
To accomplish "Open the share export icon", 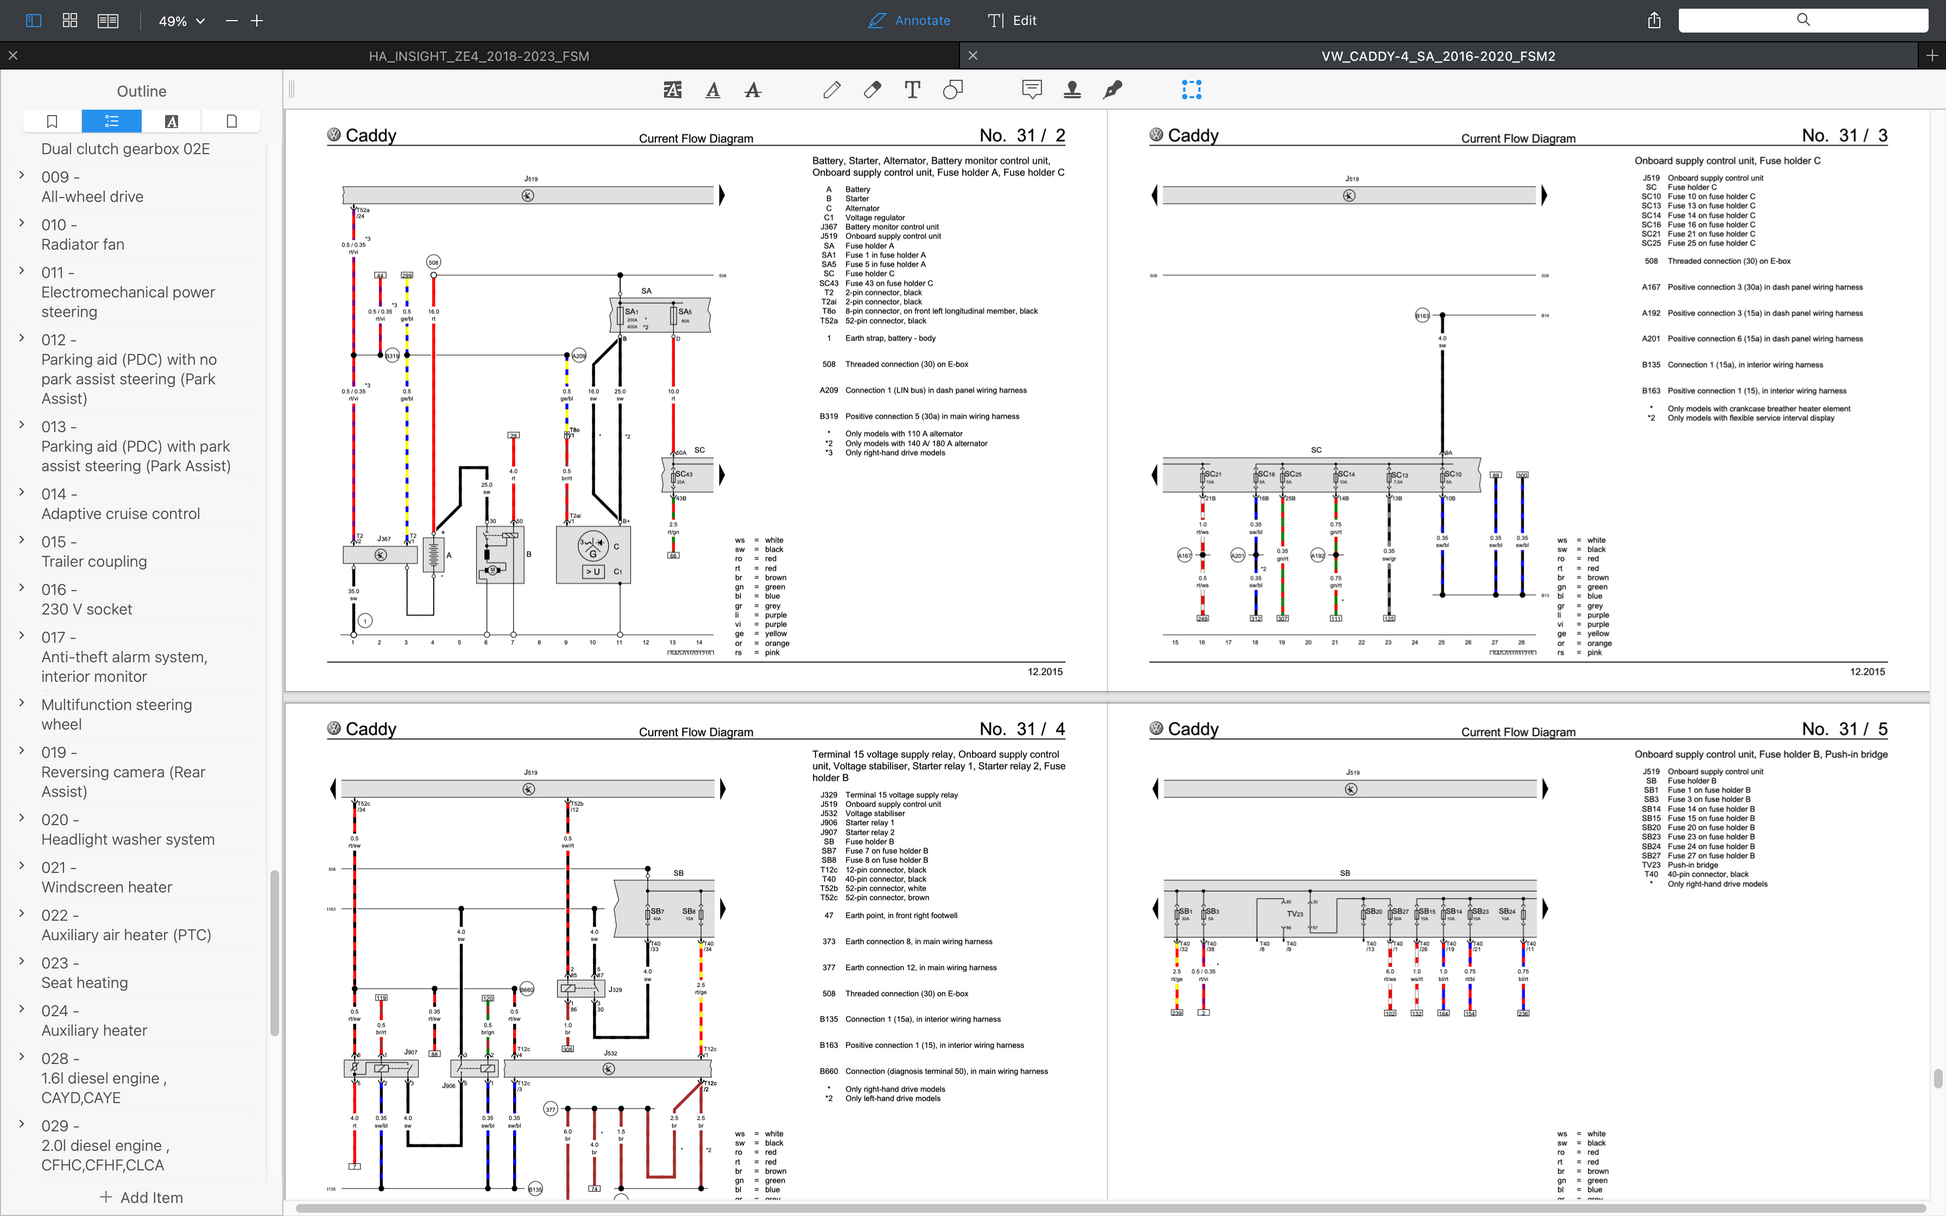I will [1654, 20].
